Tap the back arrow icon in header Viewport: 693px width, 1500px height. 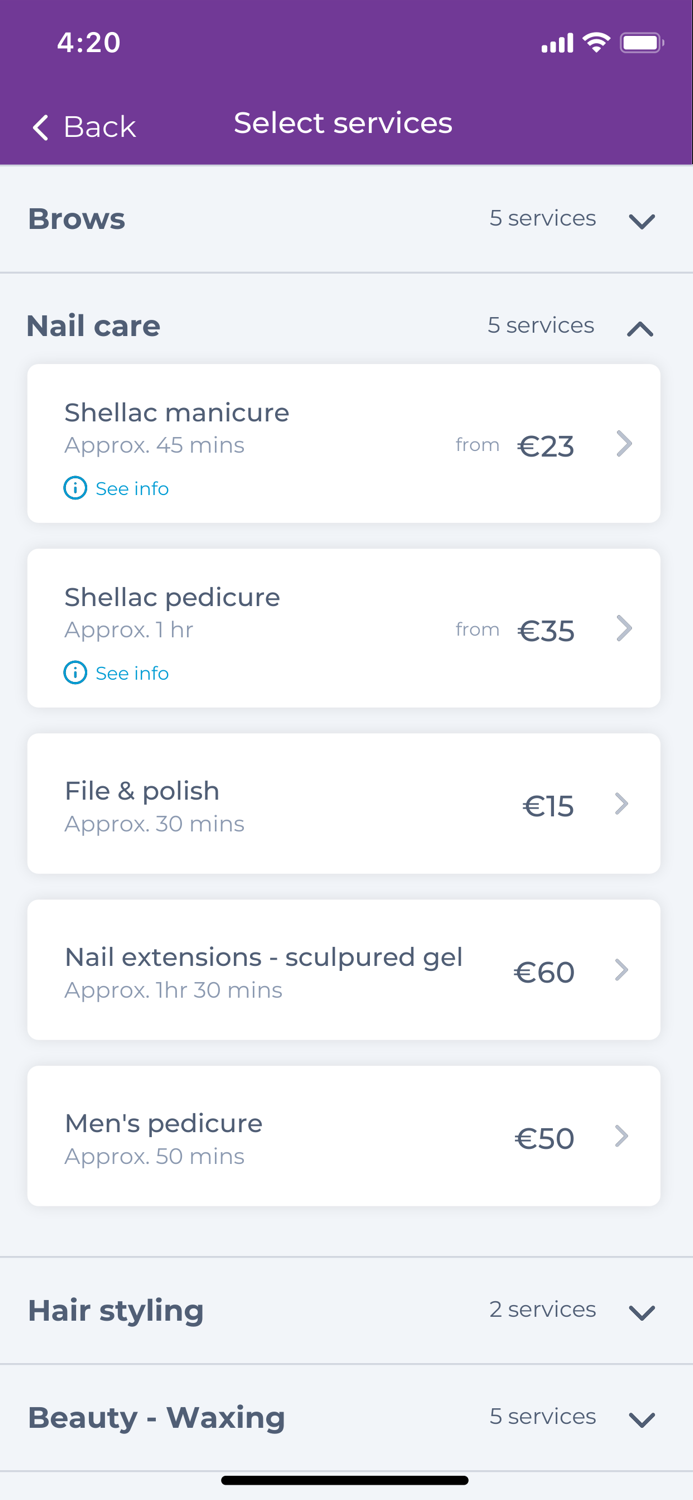[x=40, y=127]
